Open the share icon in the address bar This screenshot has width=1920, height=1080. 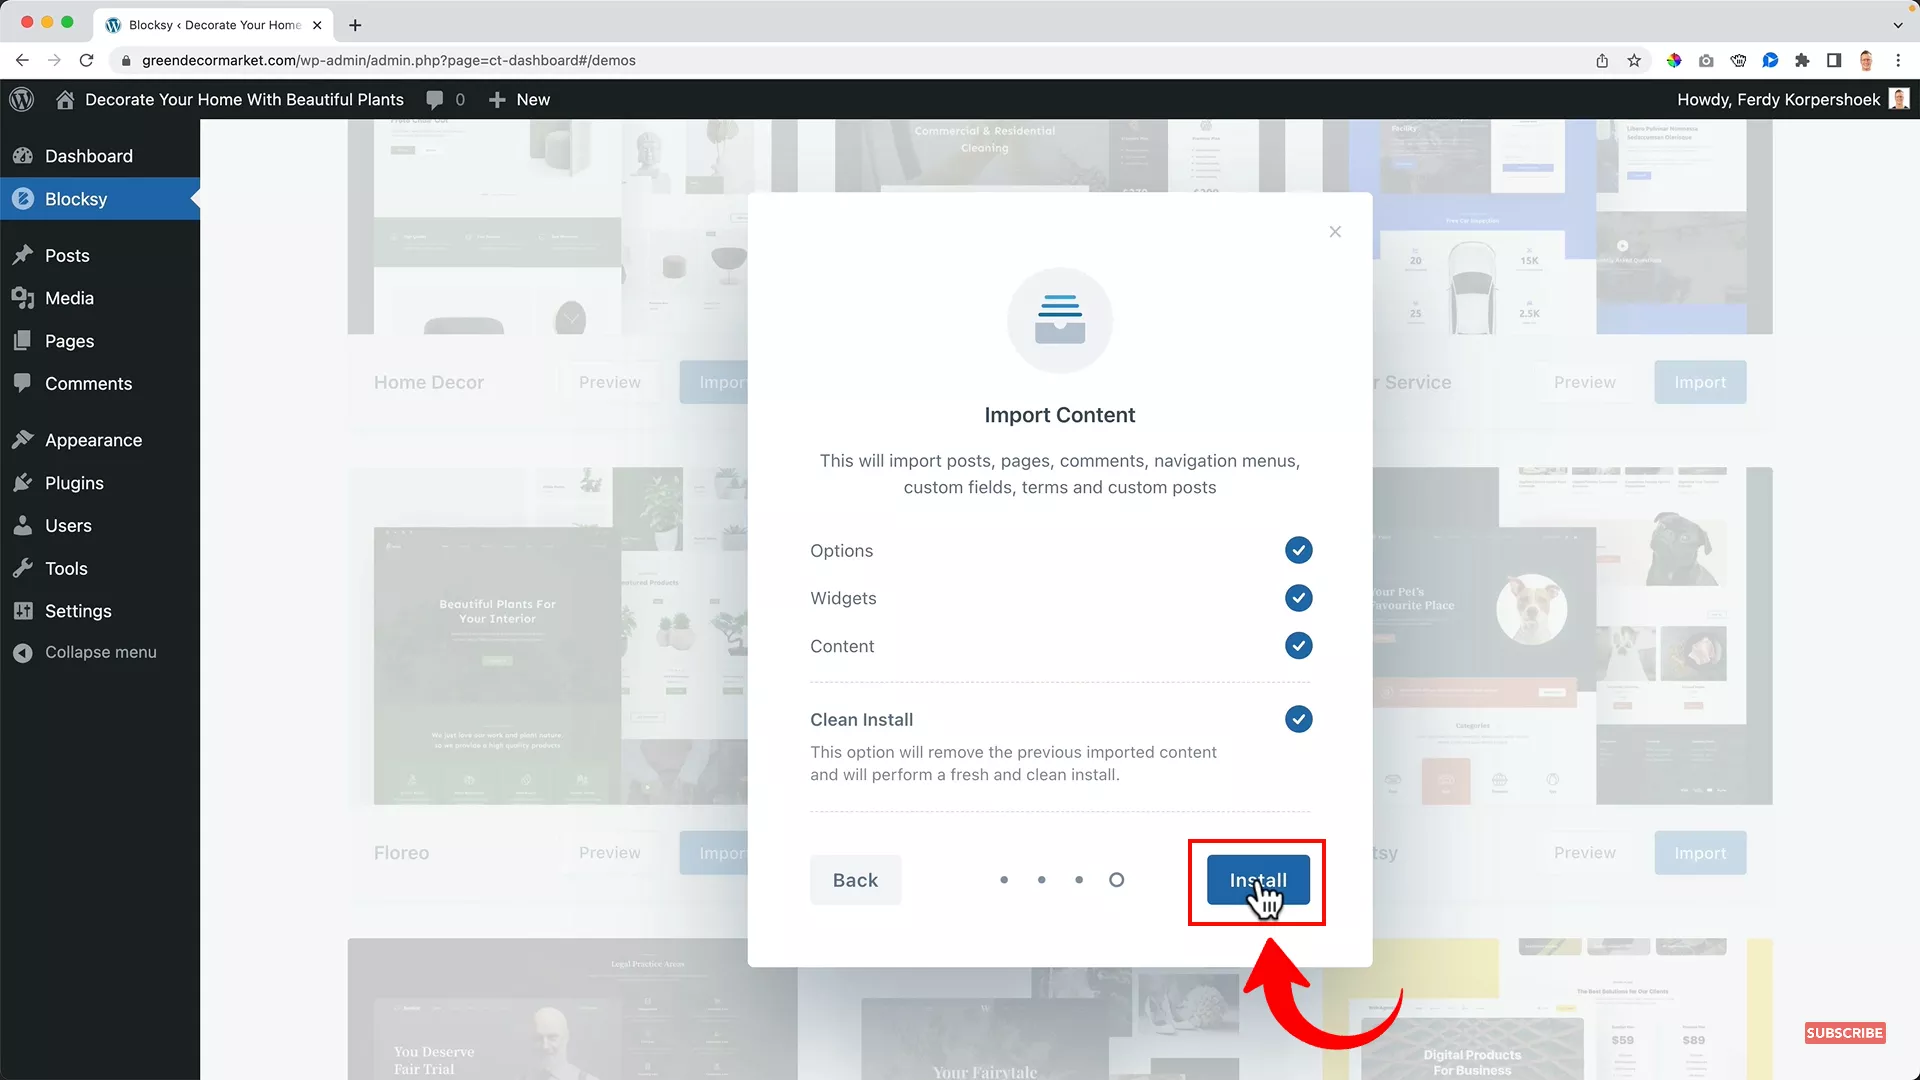click(1602, 60)
